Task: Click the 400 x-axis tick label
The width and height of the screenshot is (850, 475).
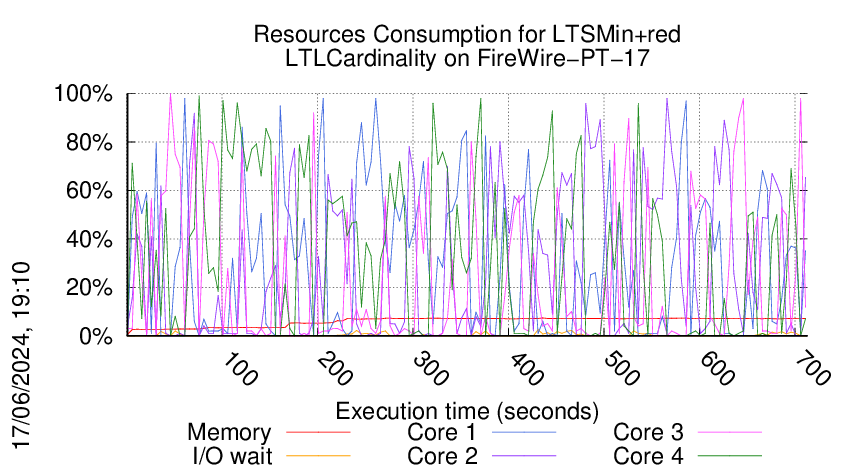Action: [x=526, y=369]
